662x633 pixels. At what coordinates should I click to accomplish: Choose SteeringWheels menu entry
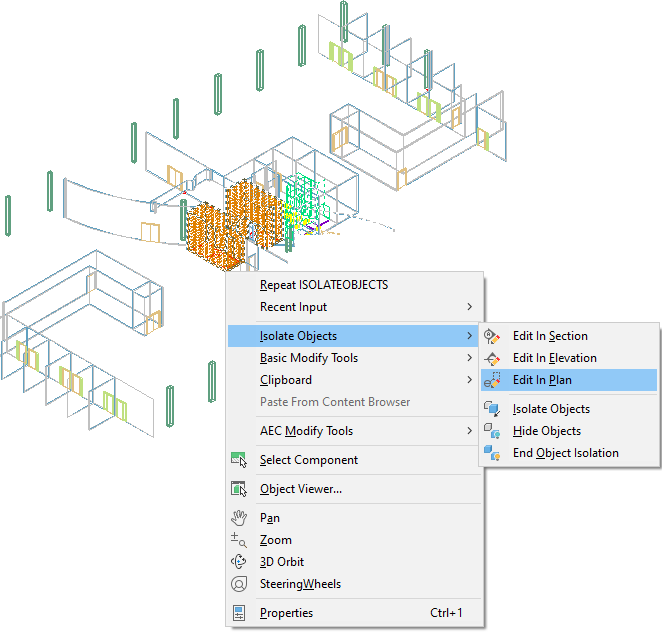[354, 584]
